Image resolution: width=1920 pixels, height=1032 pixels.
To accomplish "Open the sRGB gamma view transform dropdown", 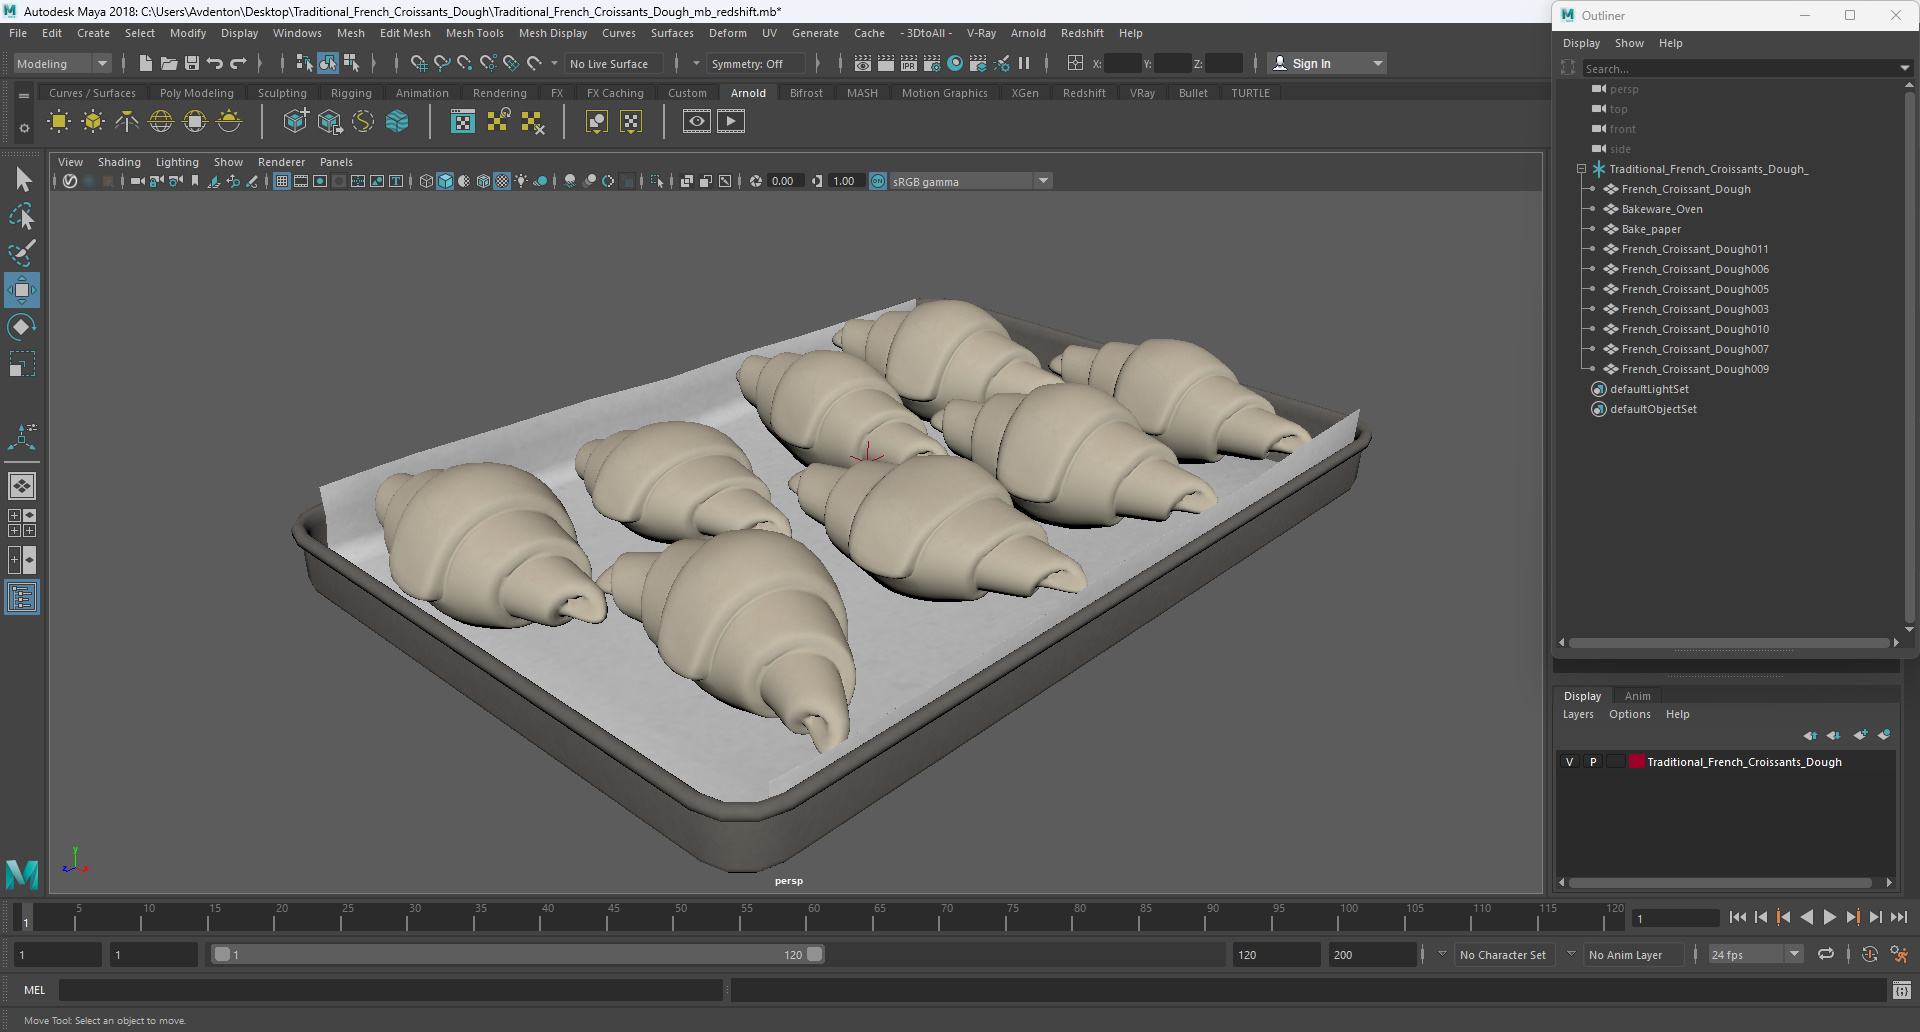I will [x=970, y=181].
